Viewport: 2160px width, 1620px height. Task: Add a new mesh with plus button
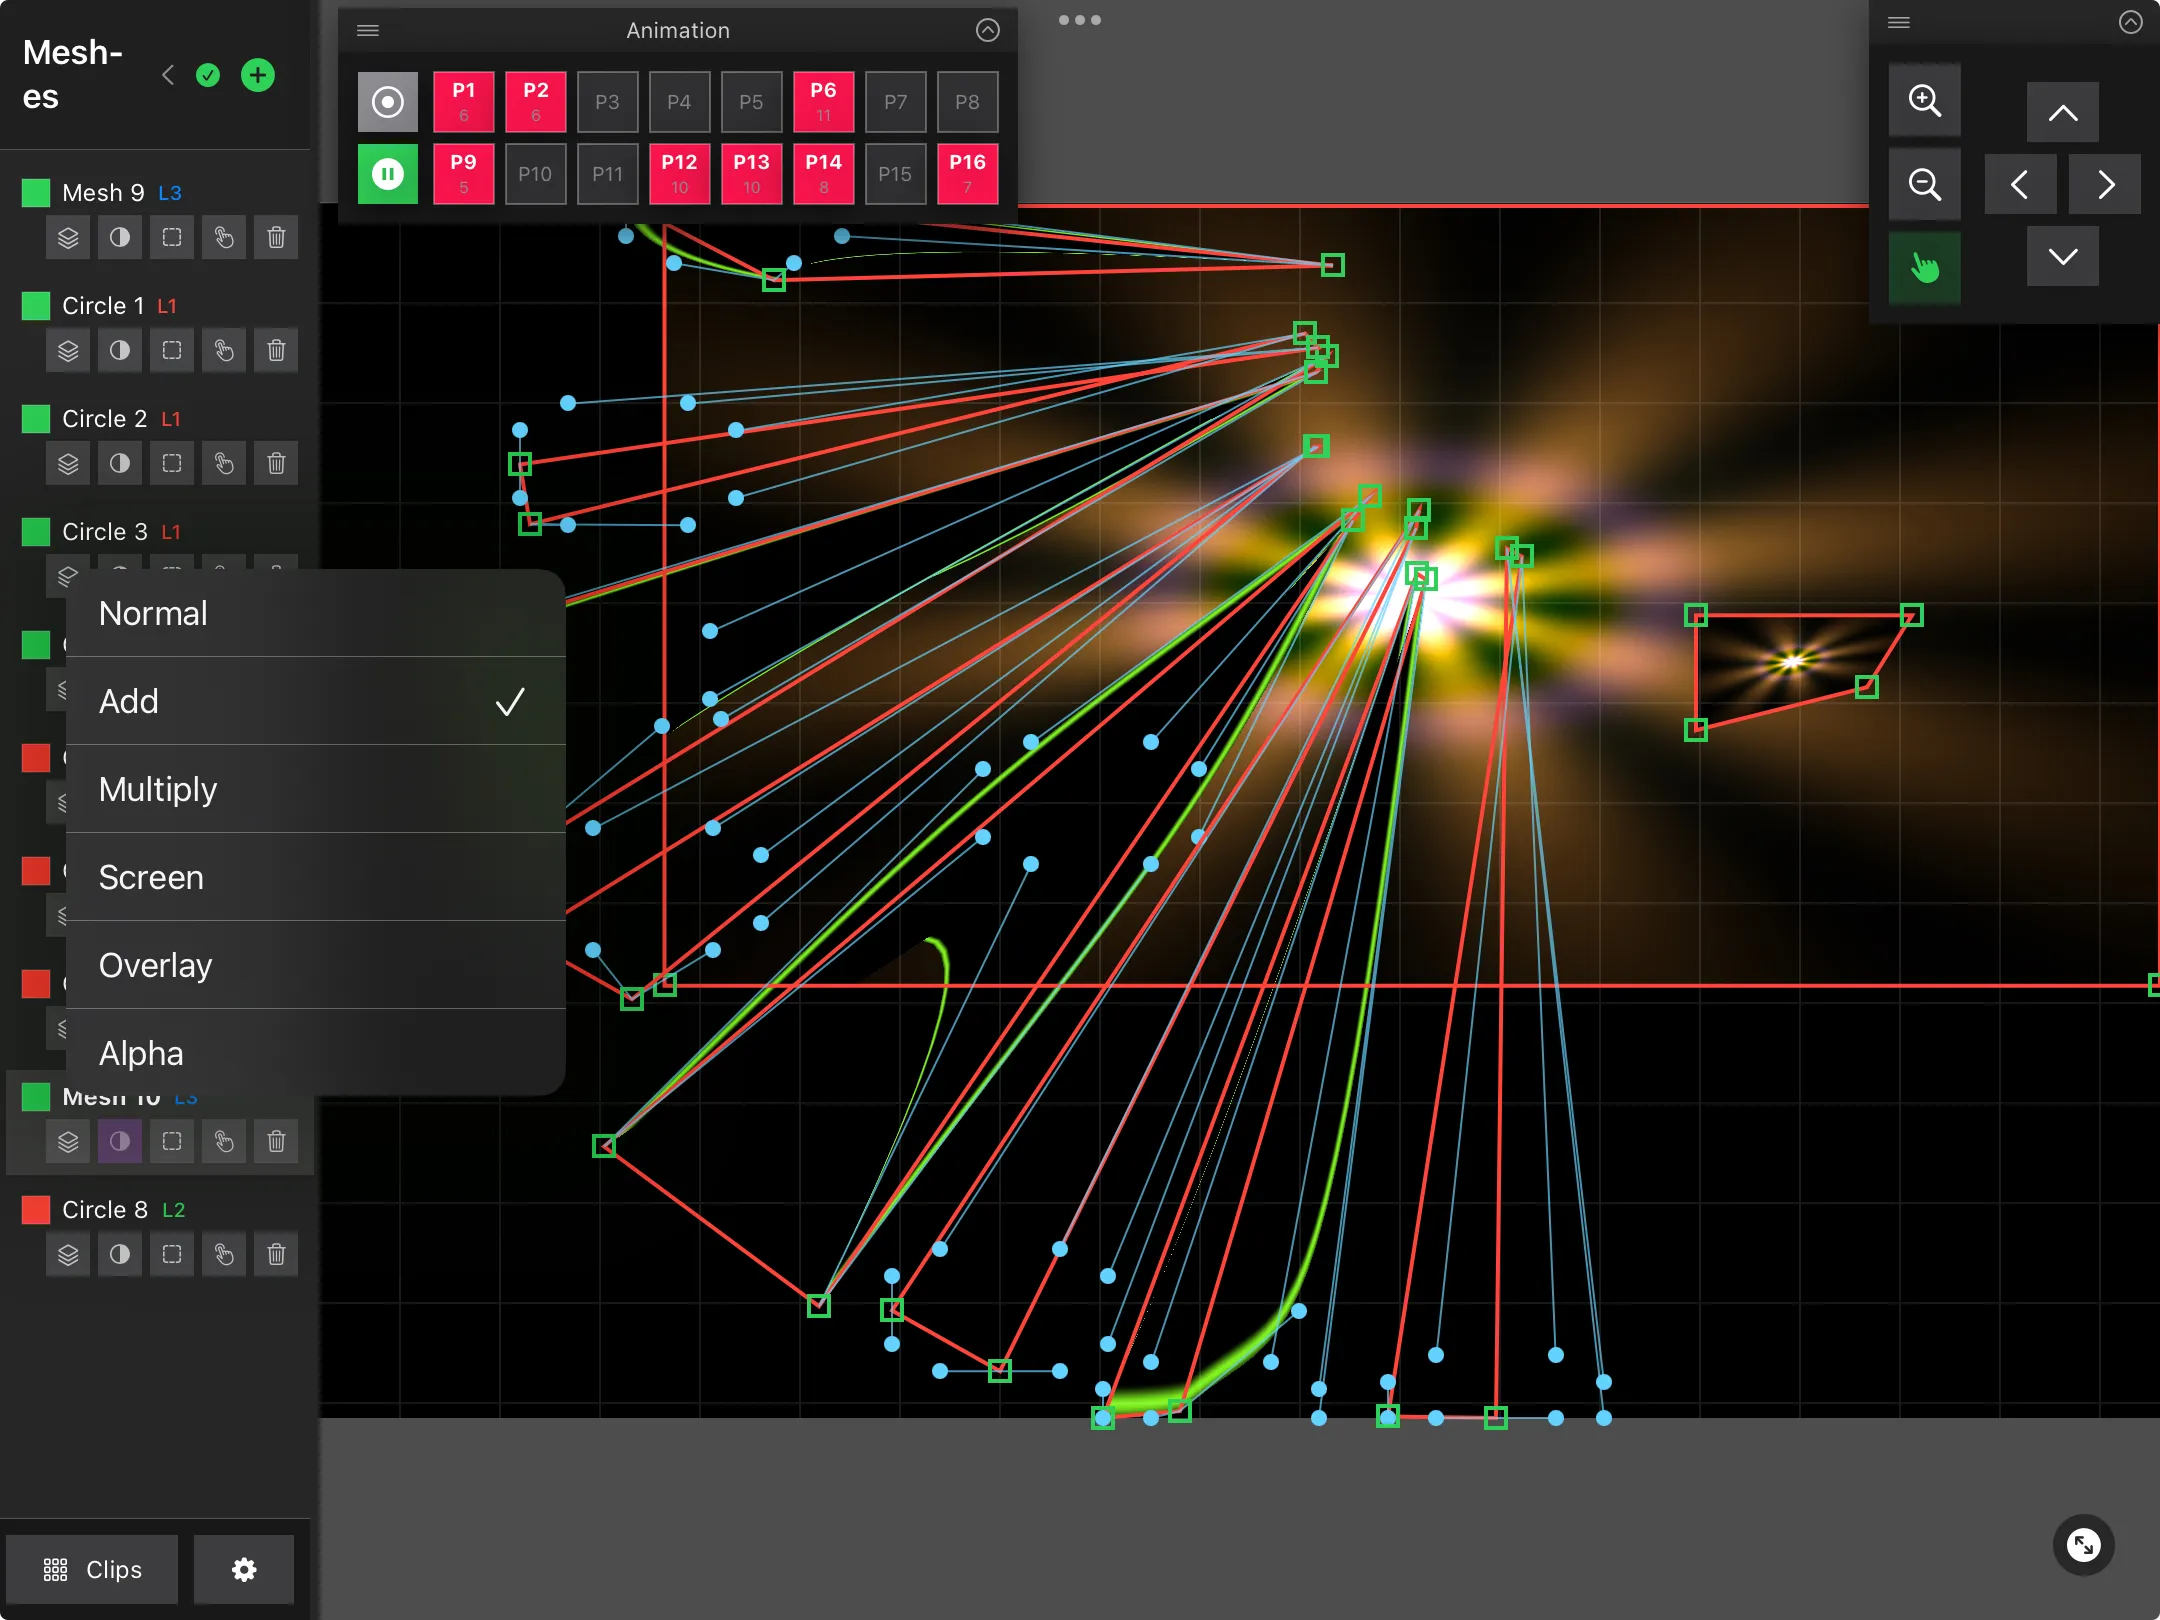[x=258, y=75]
